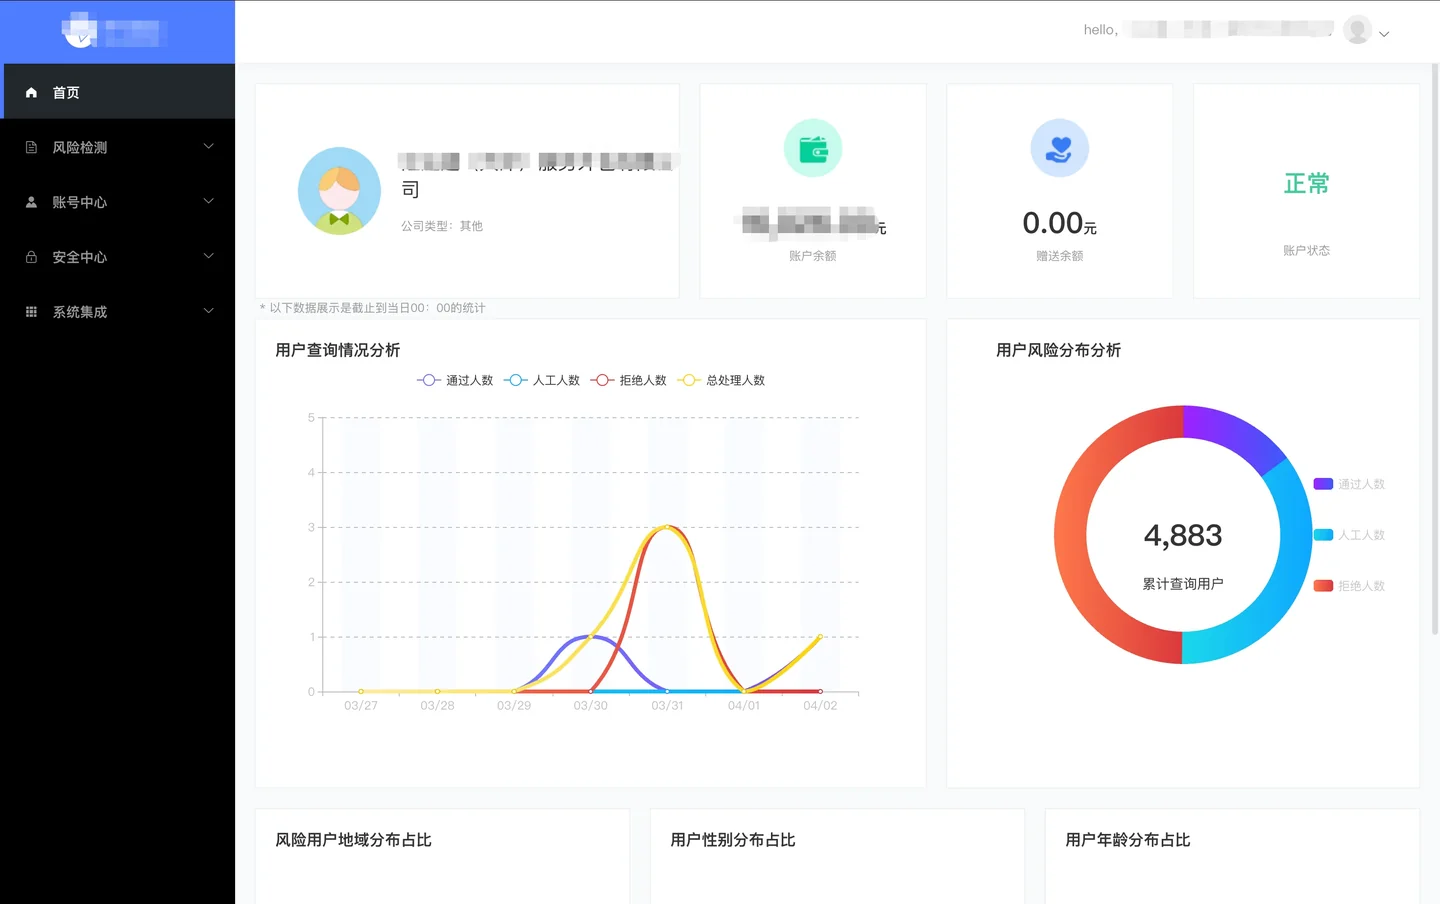Click the 首页 home icon
The height and width of the screenshot is (904, 1440).
tap(32, 91)
